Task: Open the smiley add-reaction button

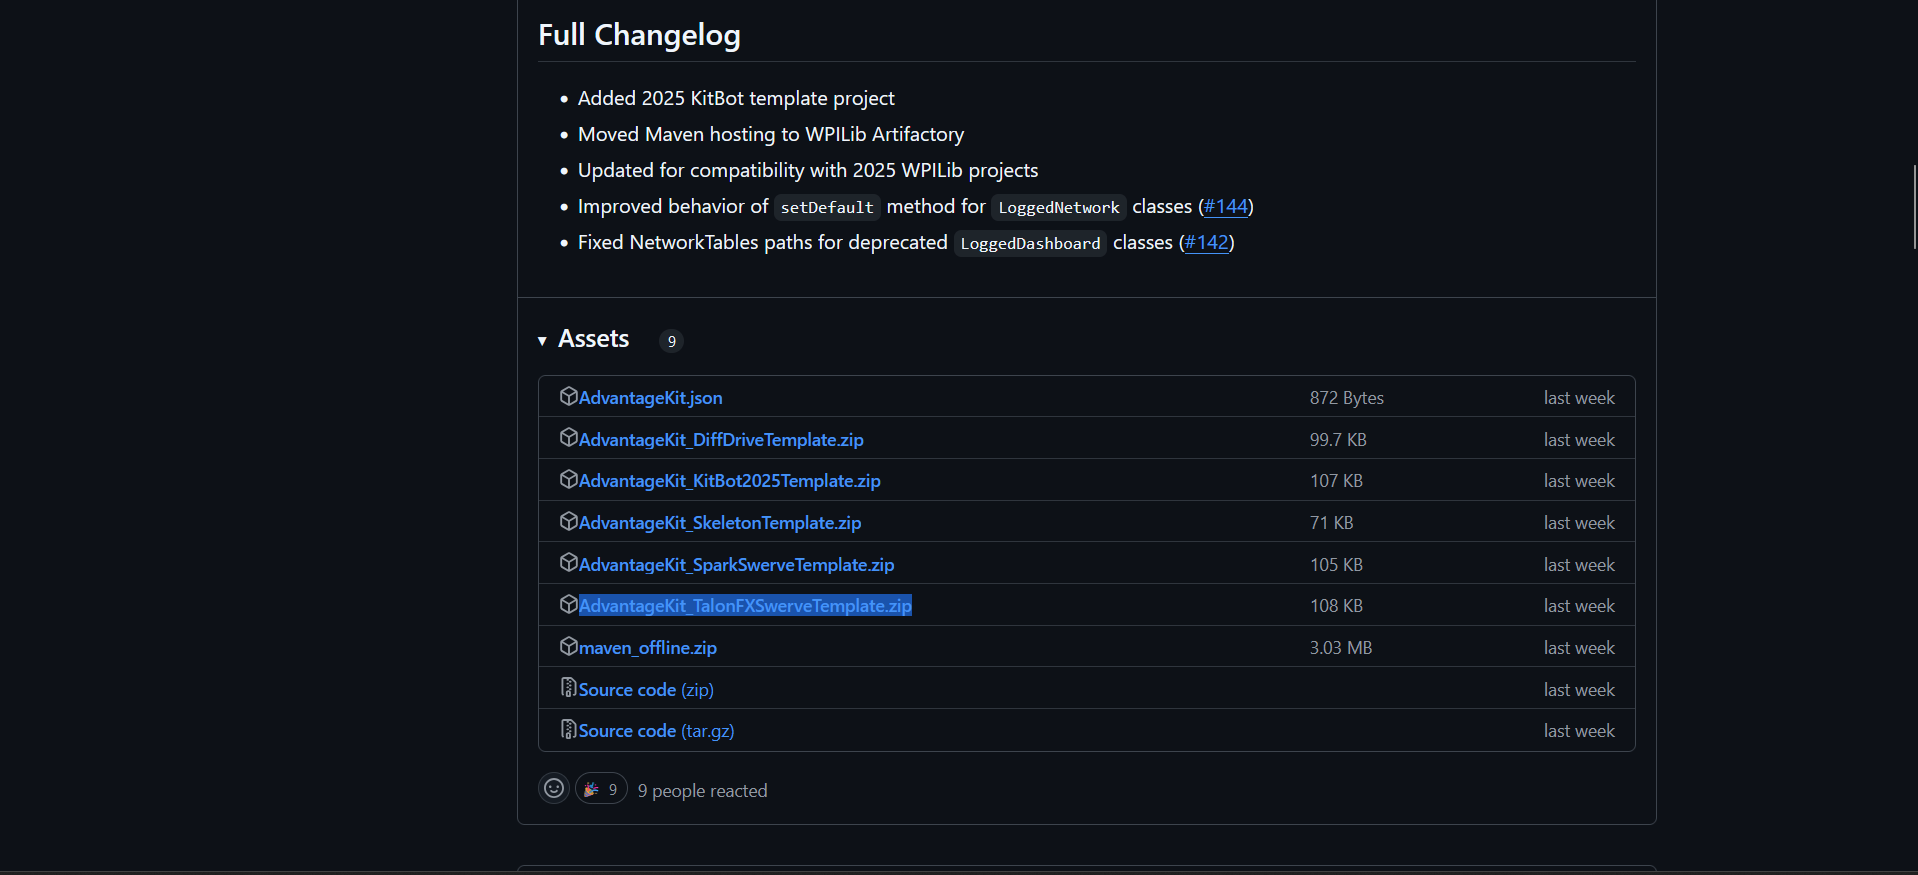Action: click(x=554, y=788)
